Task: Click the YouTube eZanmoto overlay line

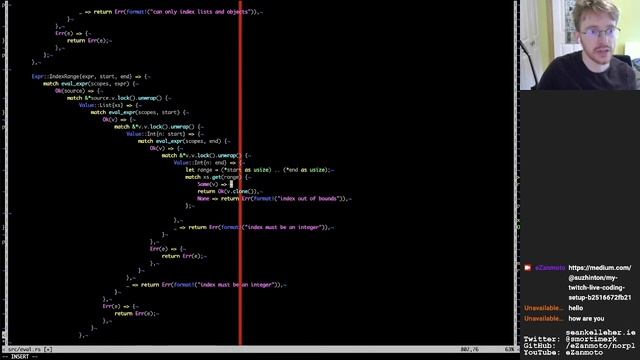Action: pyautogui.click(x=563, y=352)
